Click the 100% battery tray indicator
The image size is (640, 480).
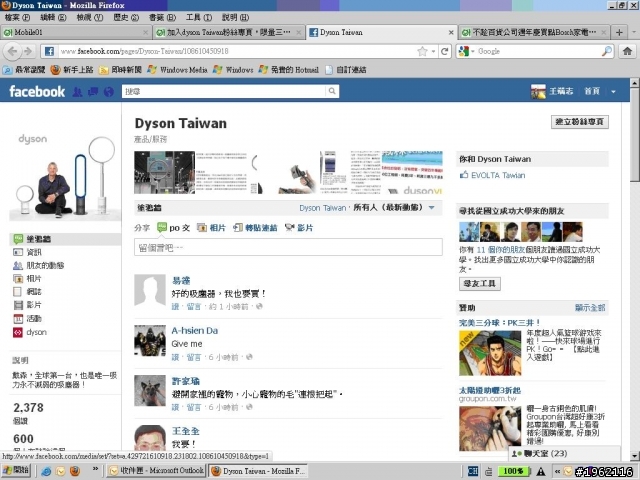tap(513, 471)
